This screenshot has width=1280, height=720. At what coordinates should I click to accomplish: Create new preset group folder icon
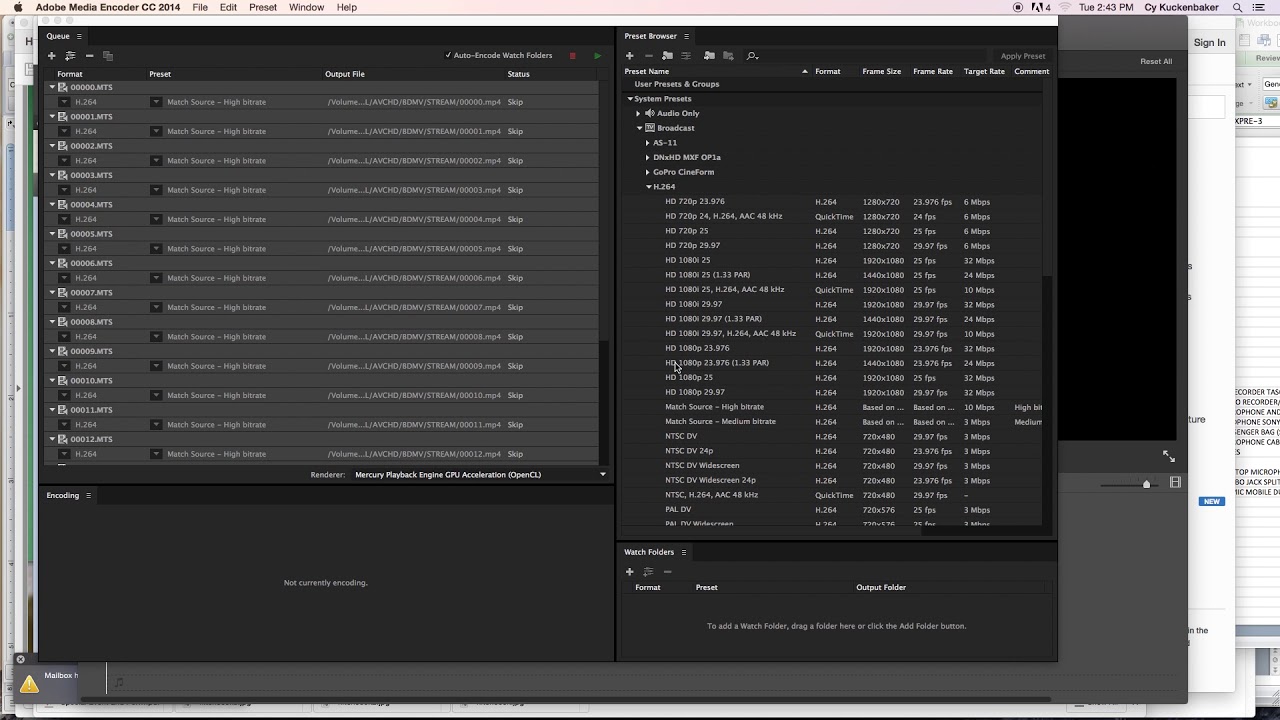pos(667,56)
